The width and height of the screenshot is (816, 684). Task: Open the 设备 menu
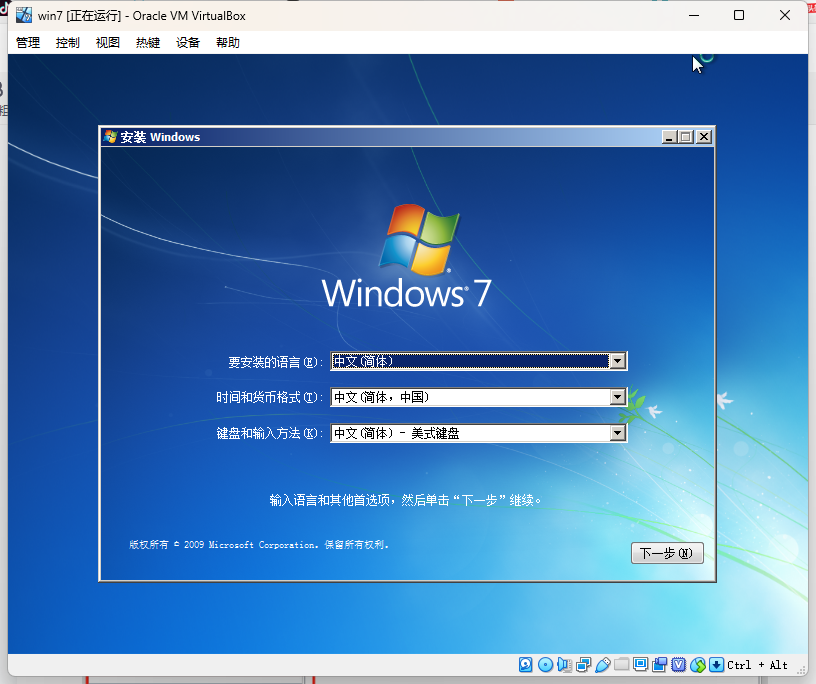186,42
